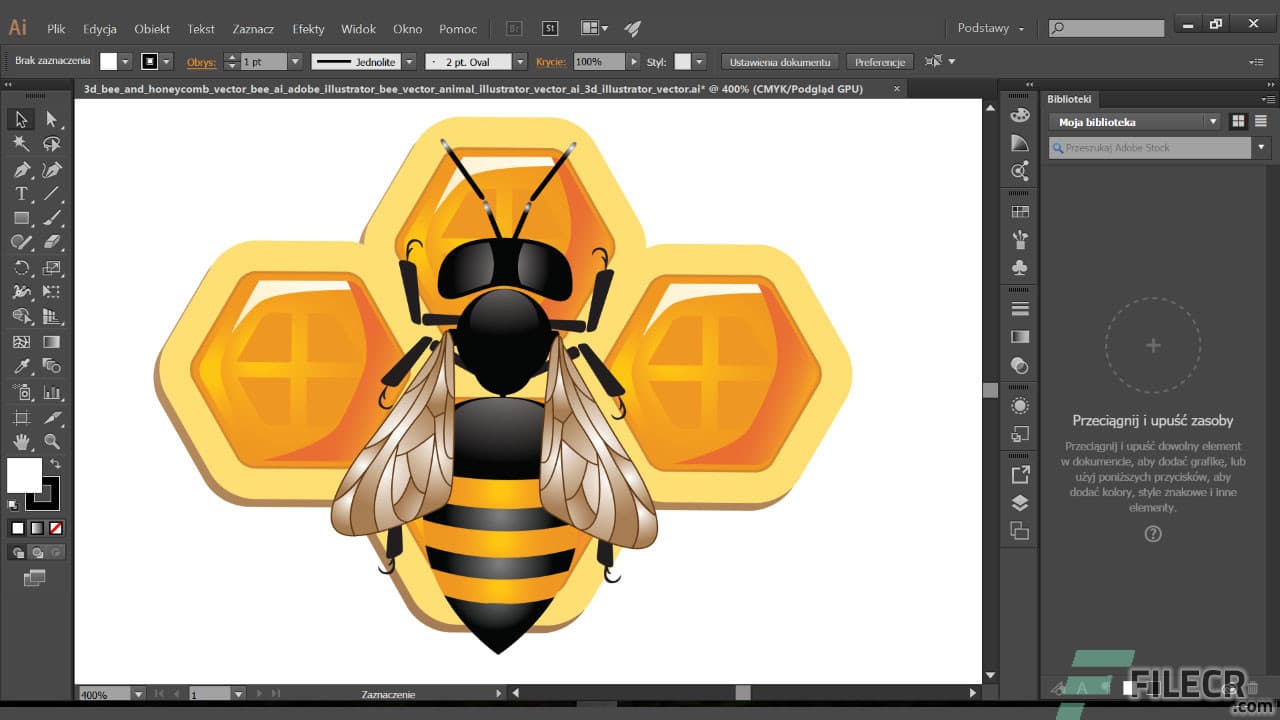Activate the Type tool

(x=22, y=194)
